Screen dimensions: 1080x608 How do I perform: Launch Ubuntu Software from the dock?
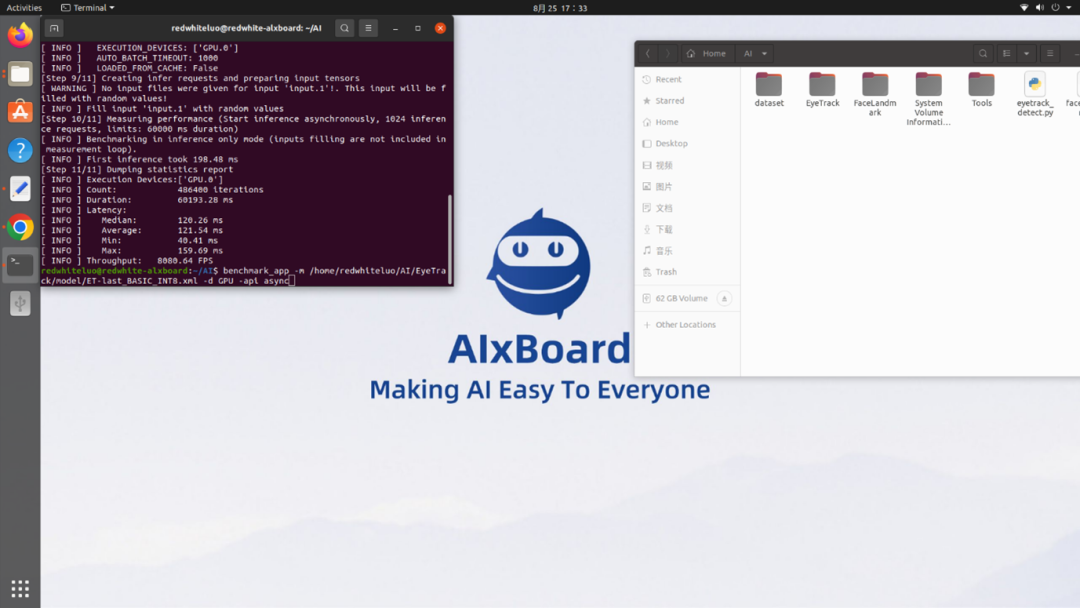coord(20,112)
